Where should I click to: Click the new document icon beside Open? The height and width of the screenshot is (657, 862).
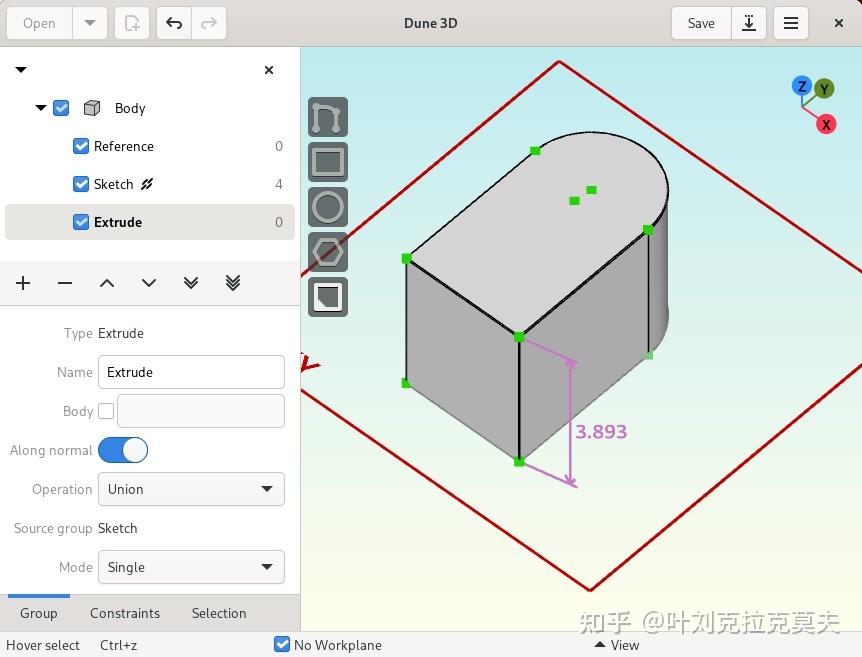point(131,22)
